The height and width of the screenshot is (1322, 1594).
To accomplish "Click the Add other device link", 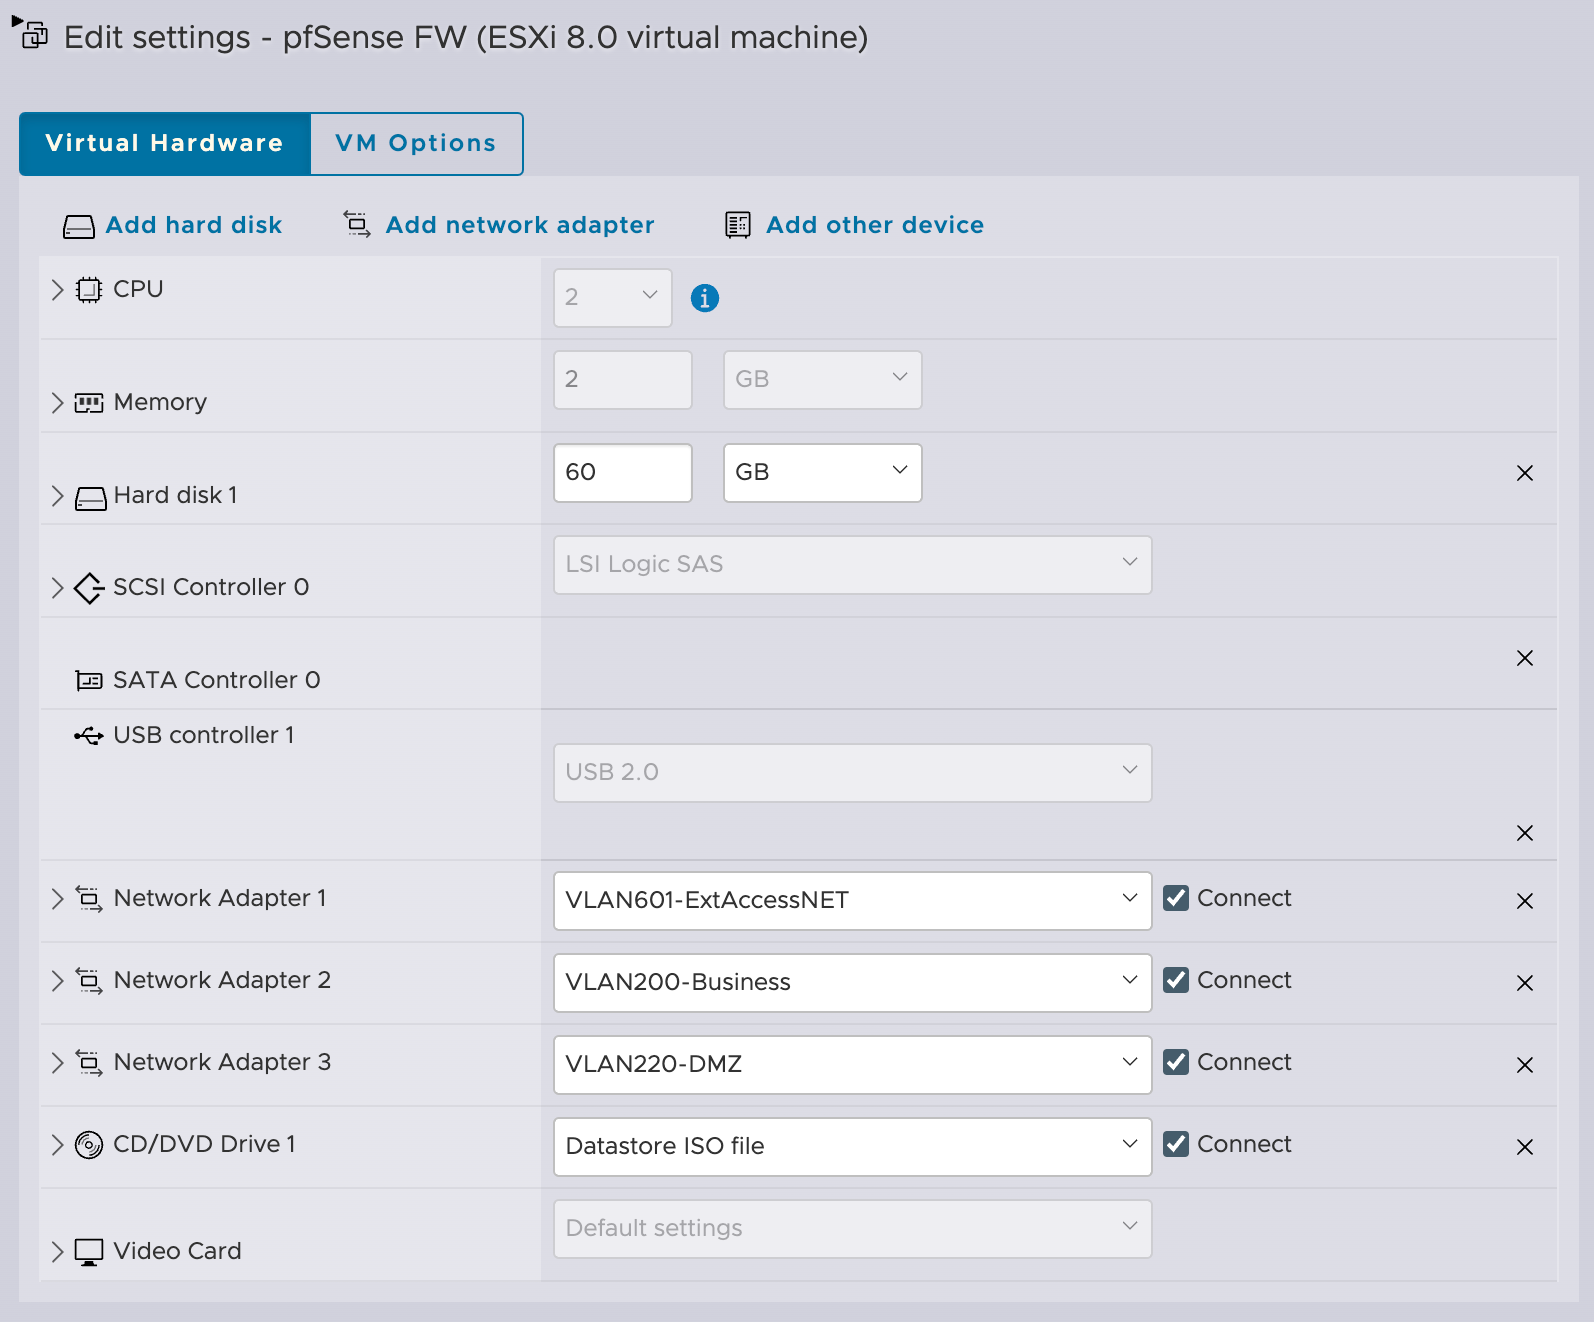I will coord(875,225).
